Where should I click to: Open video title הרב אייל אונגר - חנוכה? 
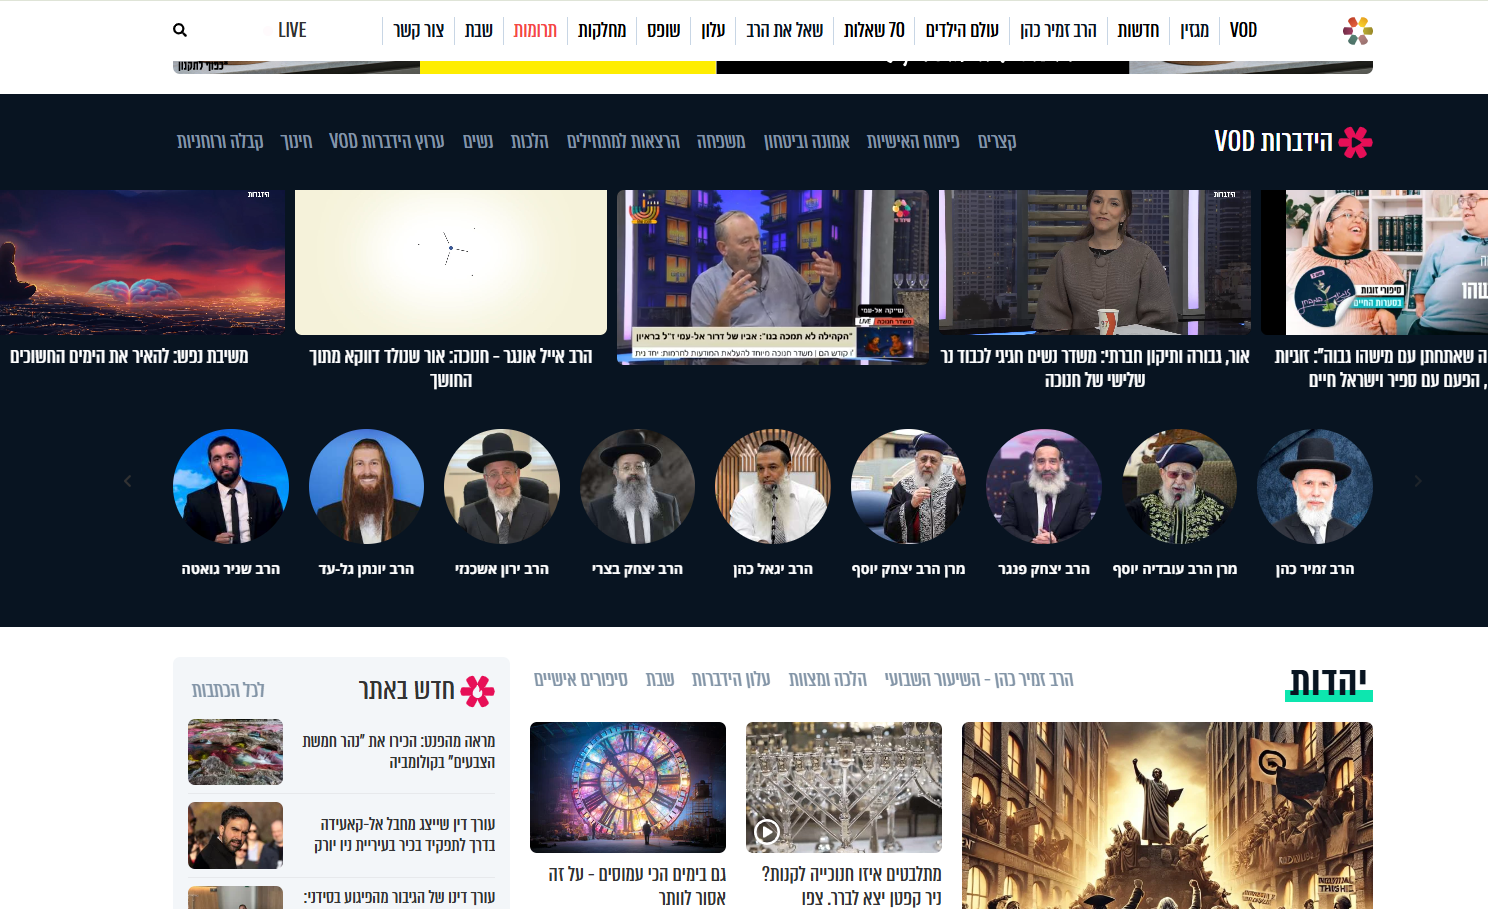click(x=451, y=368)
